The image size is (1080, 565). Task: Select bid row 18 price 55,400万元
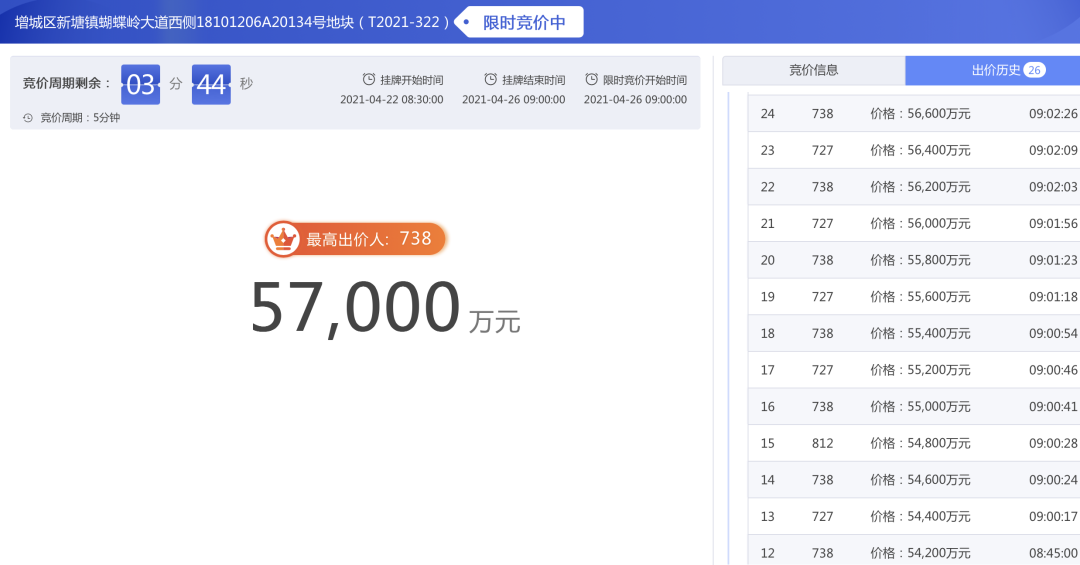(x=920, y=333)
